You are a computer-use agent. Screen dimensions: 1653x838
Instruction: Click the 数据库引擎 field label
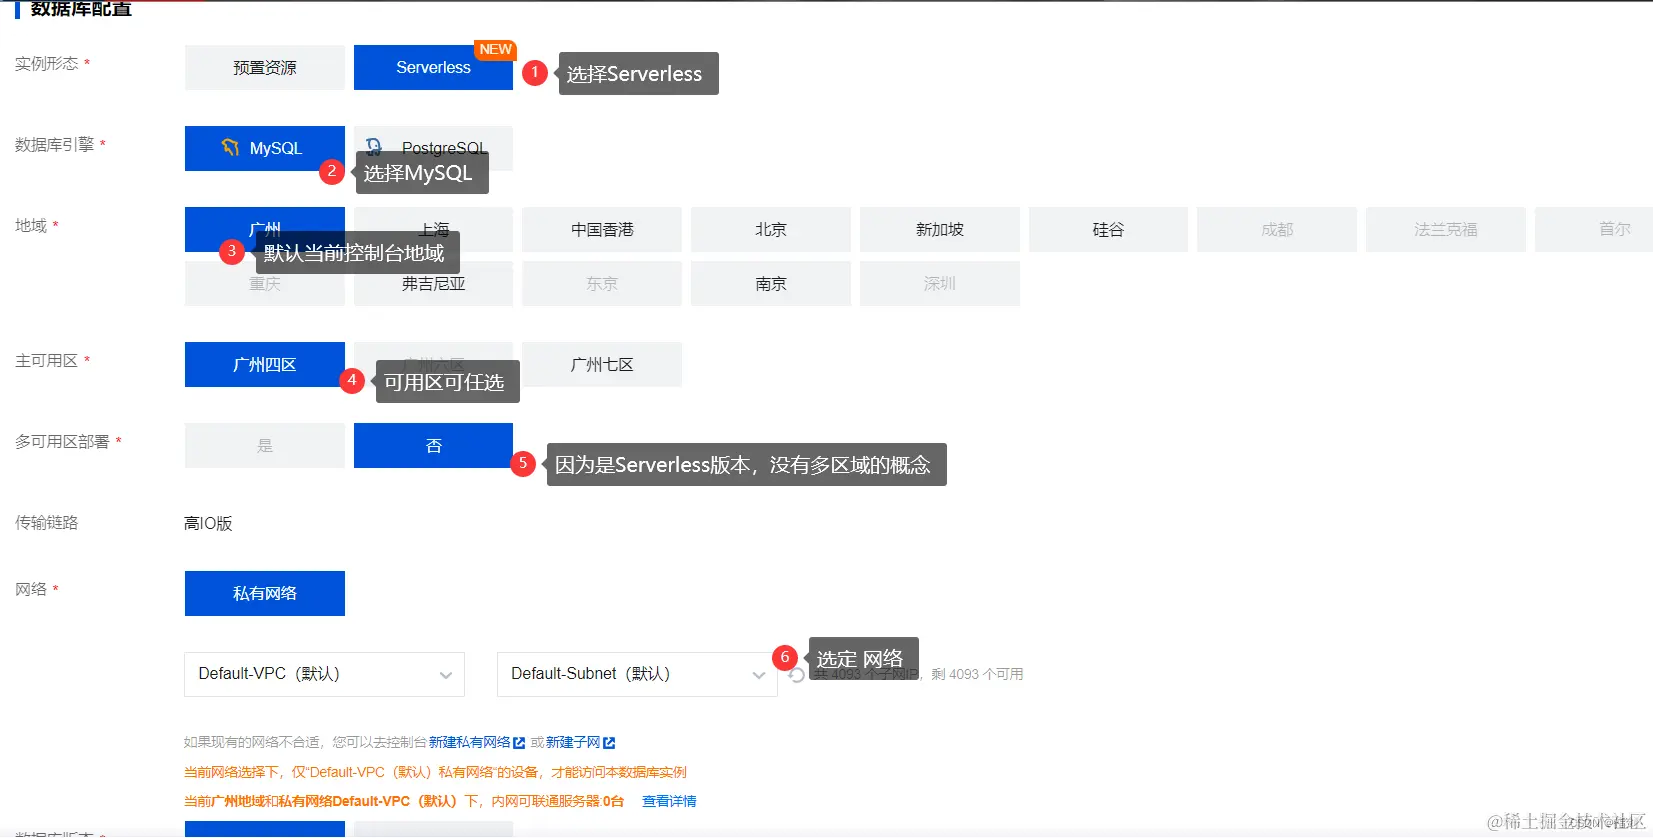[54, 144]
